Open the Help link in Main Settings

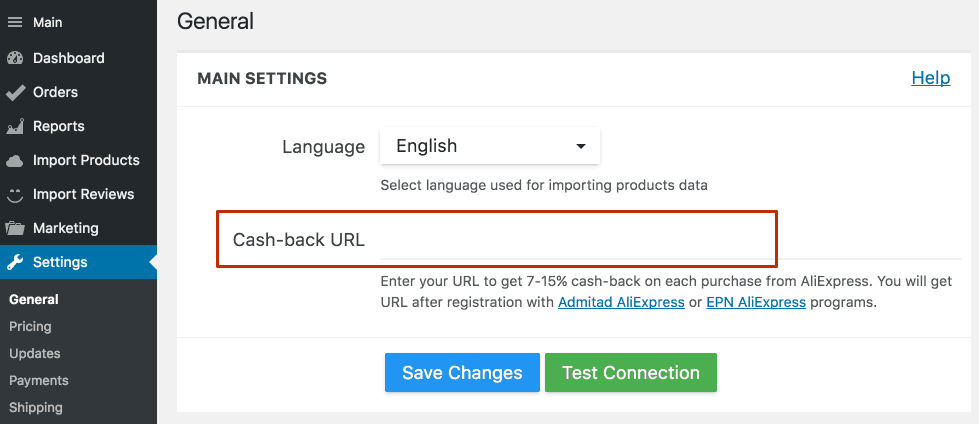(x=931, y=78)
